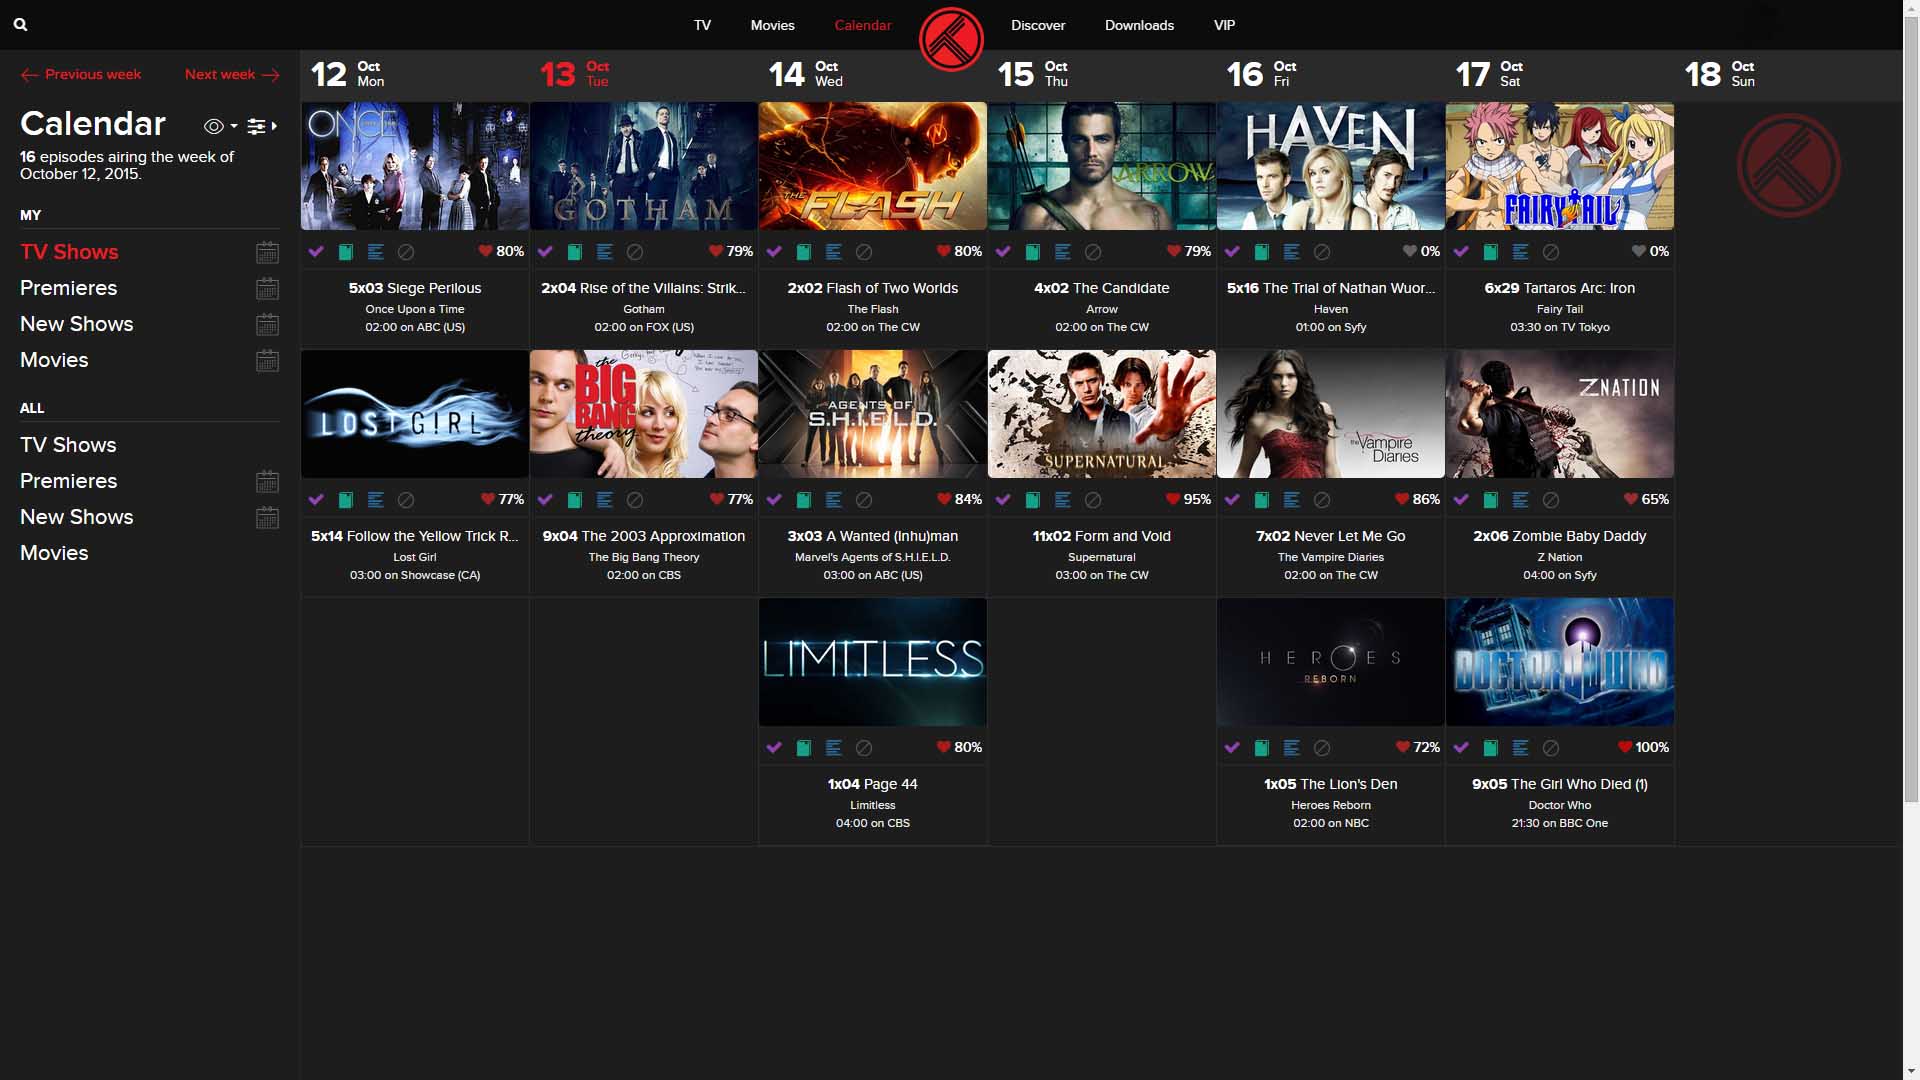Go to Previous week

81,74
